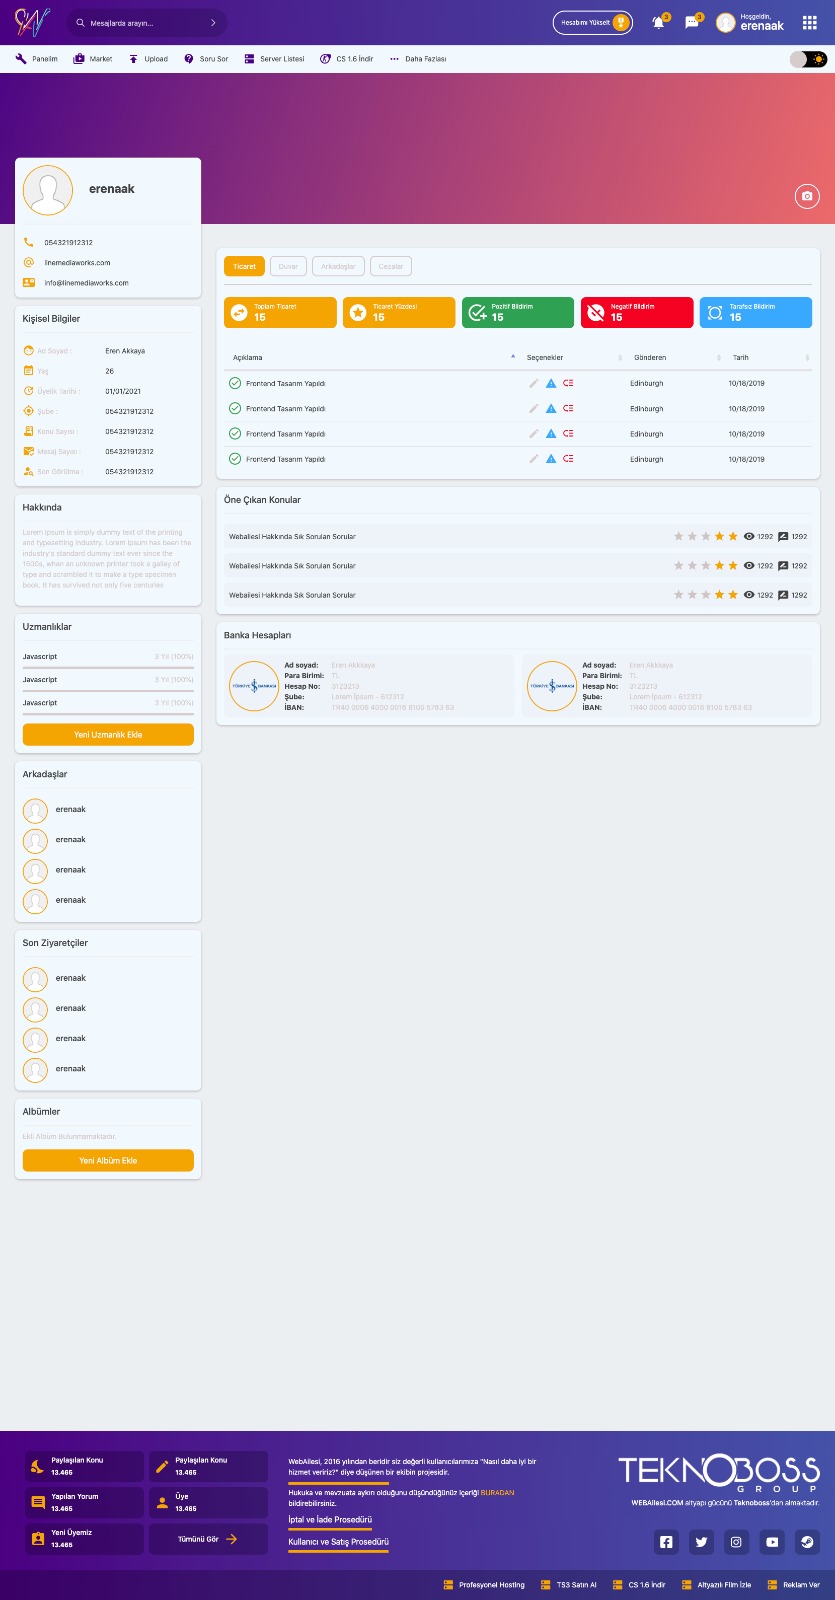Open Twitter icon in footer

tap(701, 1542)
